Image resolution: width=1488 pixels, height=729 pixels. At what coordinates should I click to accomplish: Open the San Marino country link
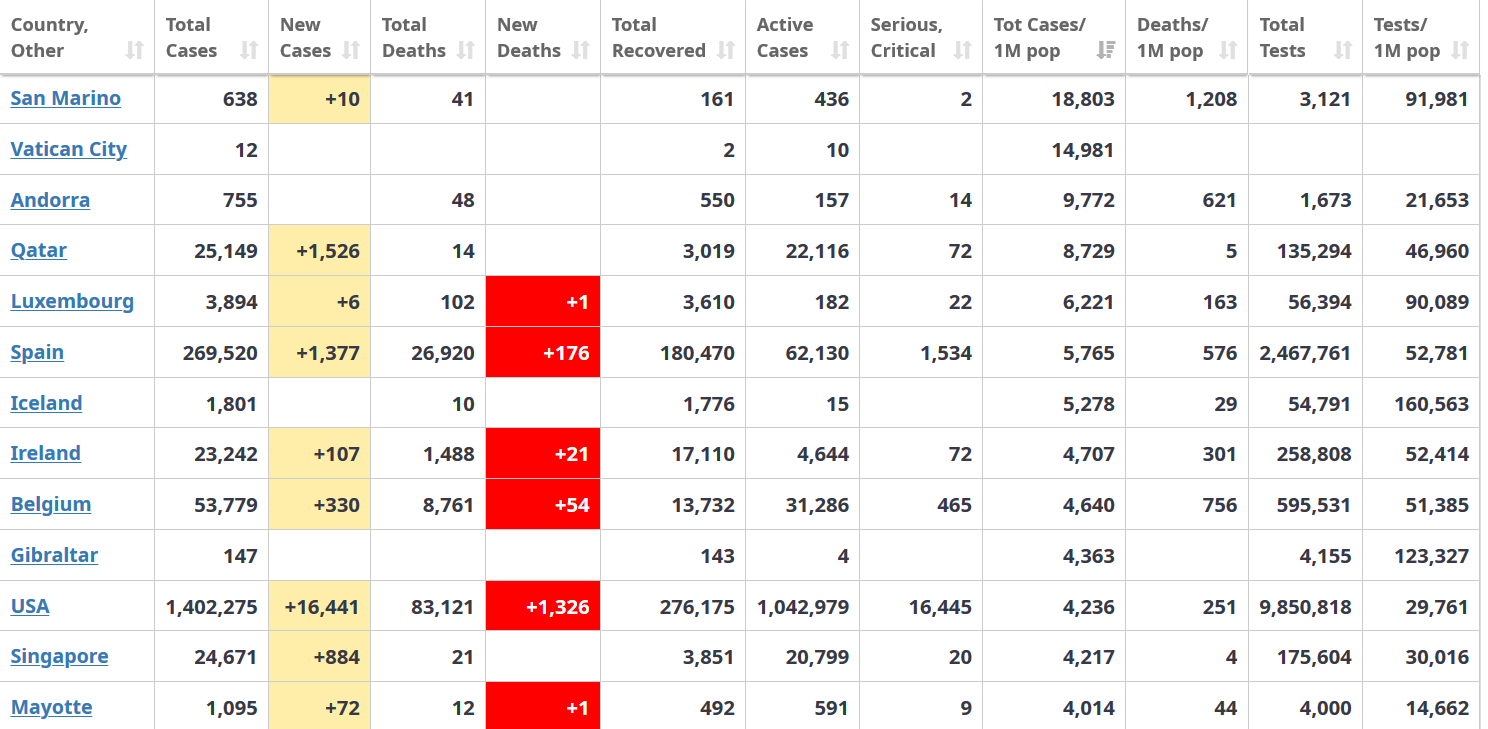[66, 98]
